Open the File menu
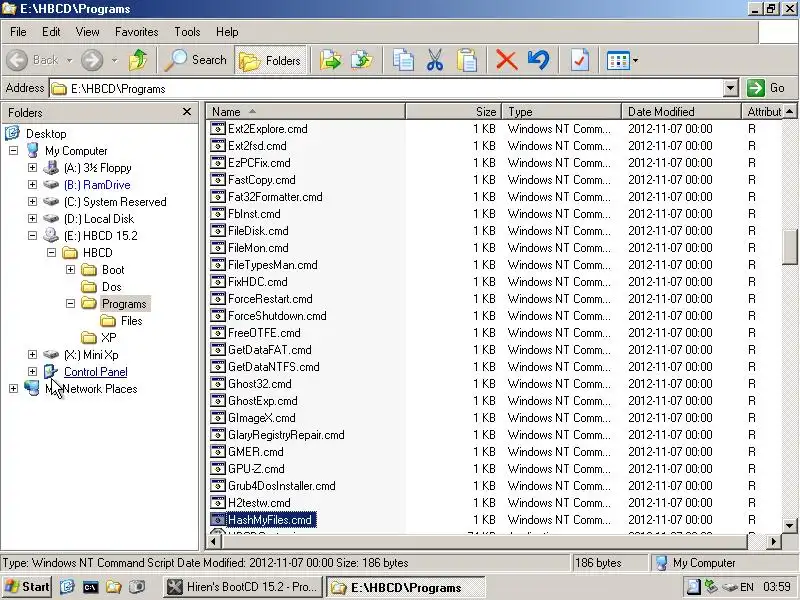 [x=18, y=32]
